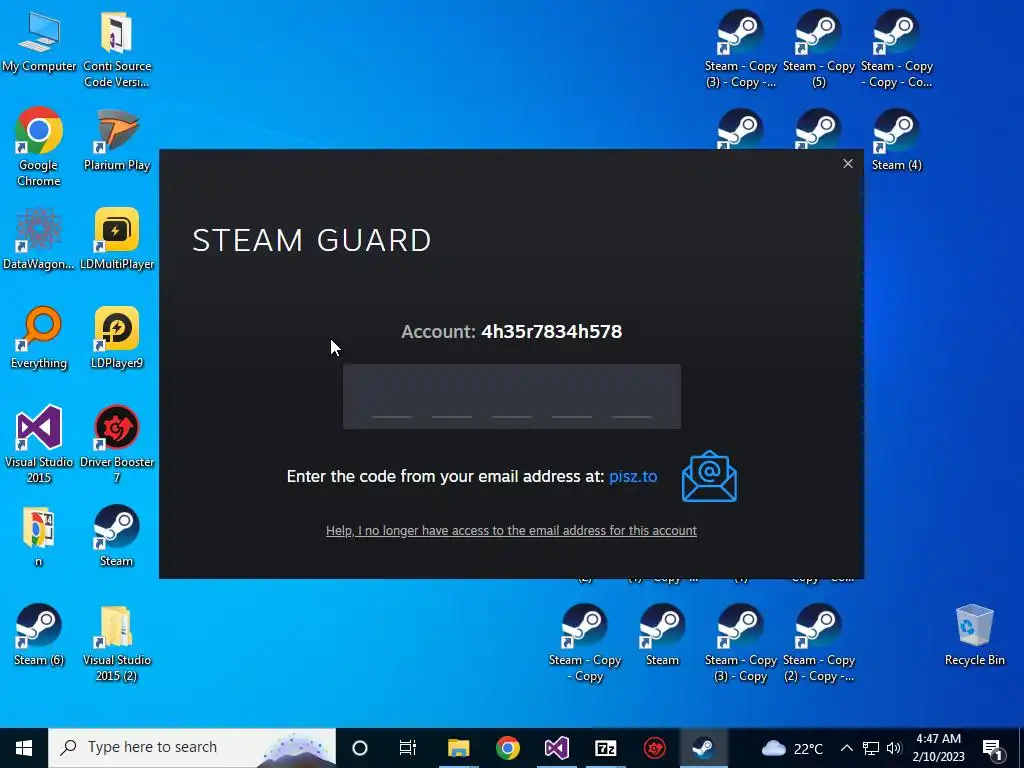The width and height of the screenshot is (1024, 768).
Task: Click the 'Help, I no longer have access' link
Action: [x=511, y=530]
